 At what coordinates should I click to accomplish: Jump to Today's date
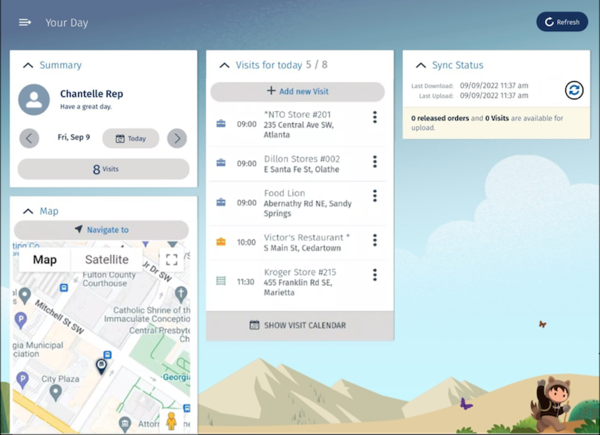131,138
